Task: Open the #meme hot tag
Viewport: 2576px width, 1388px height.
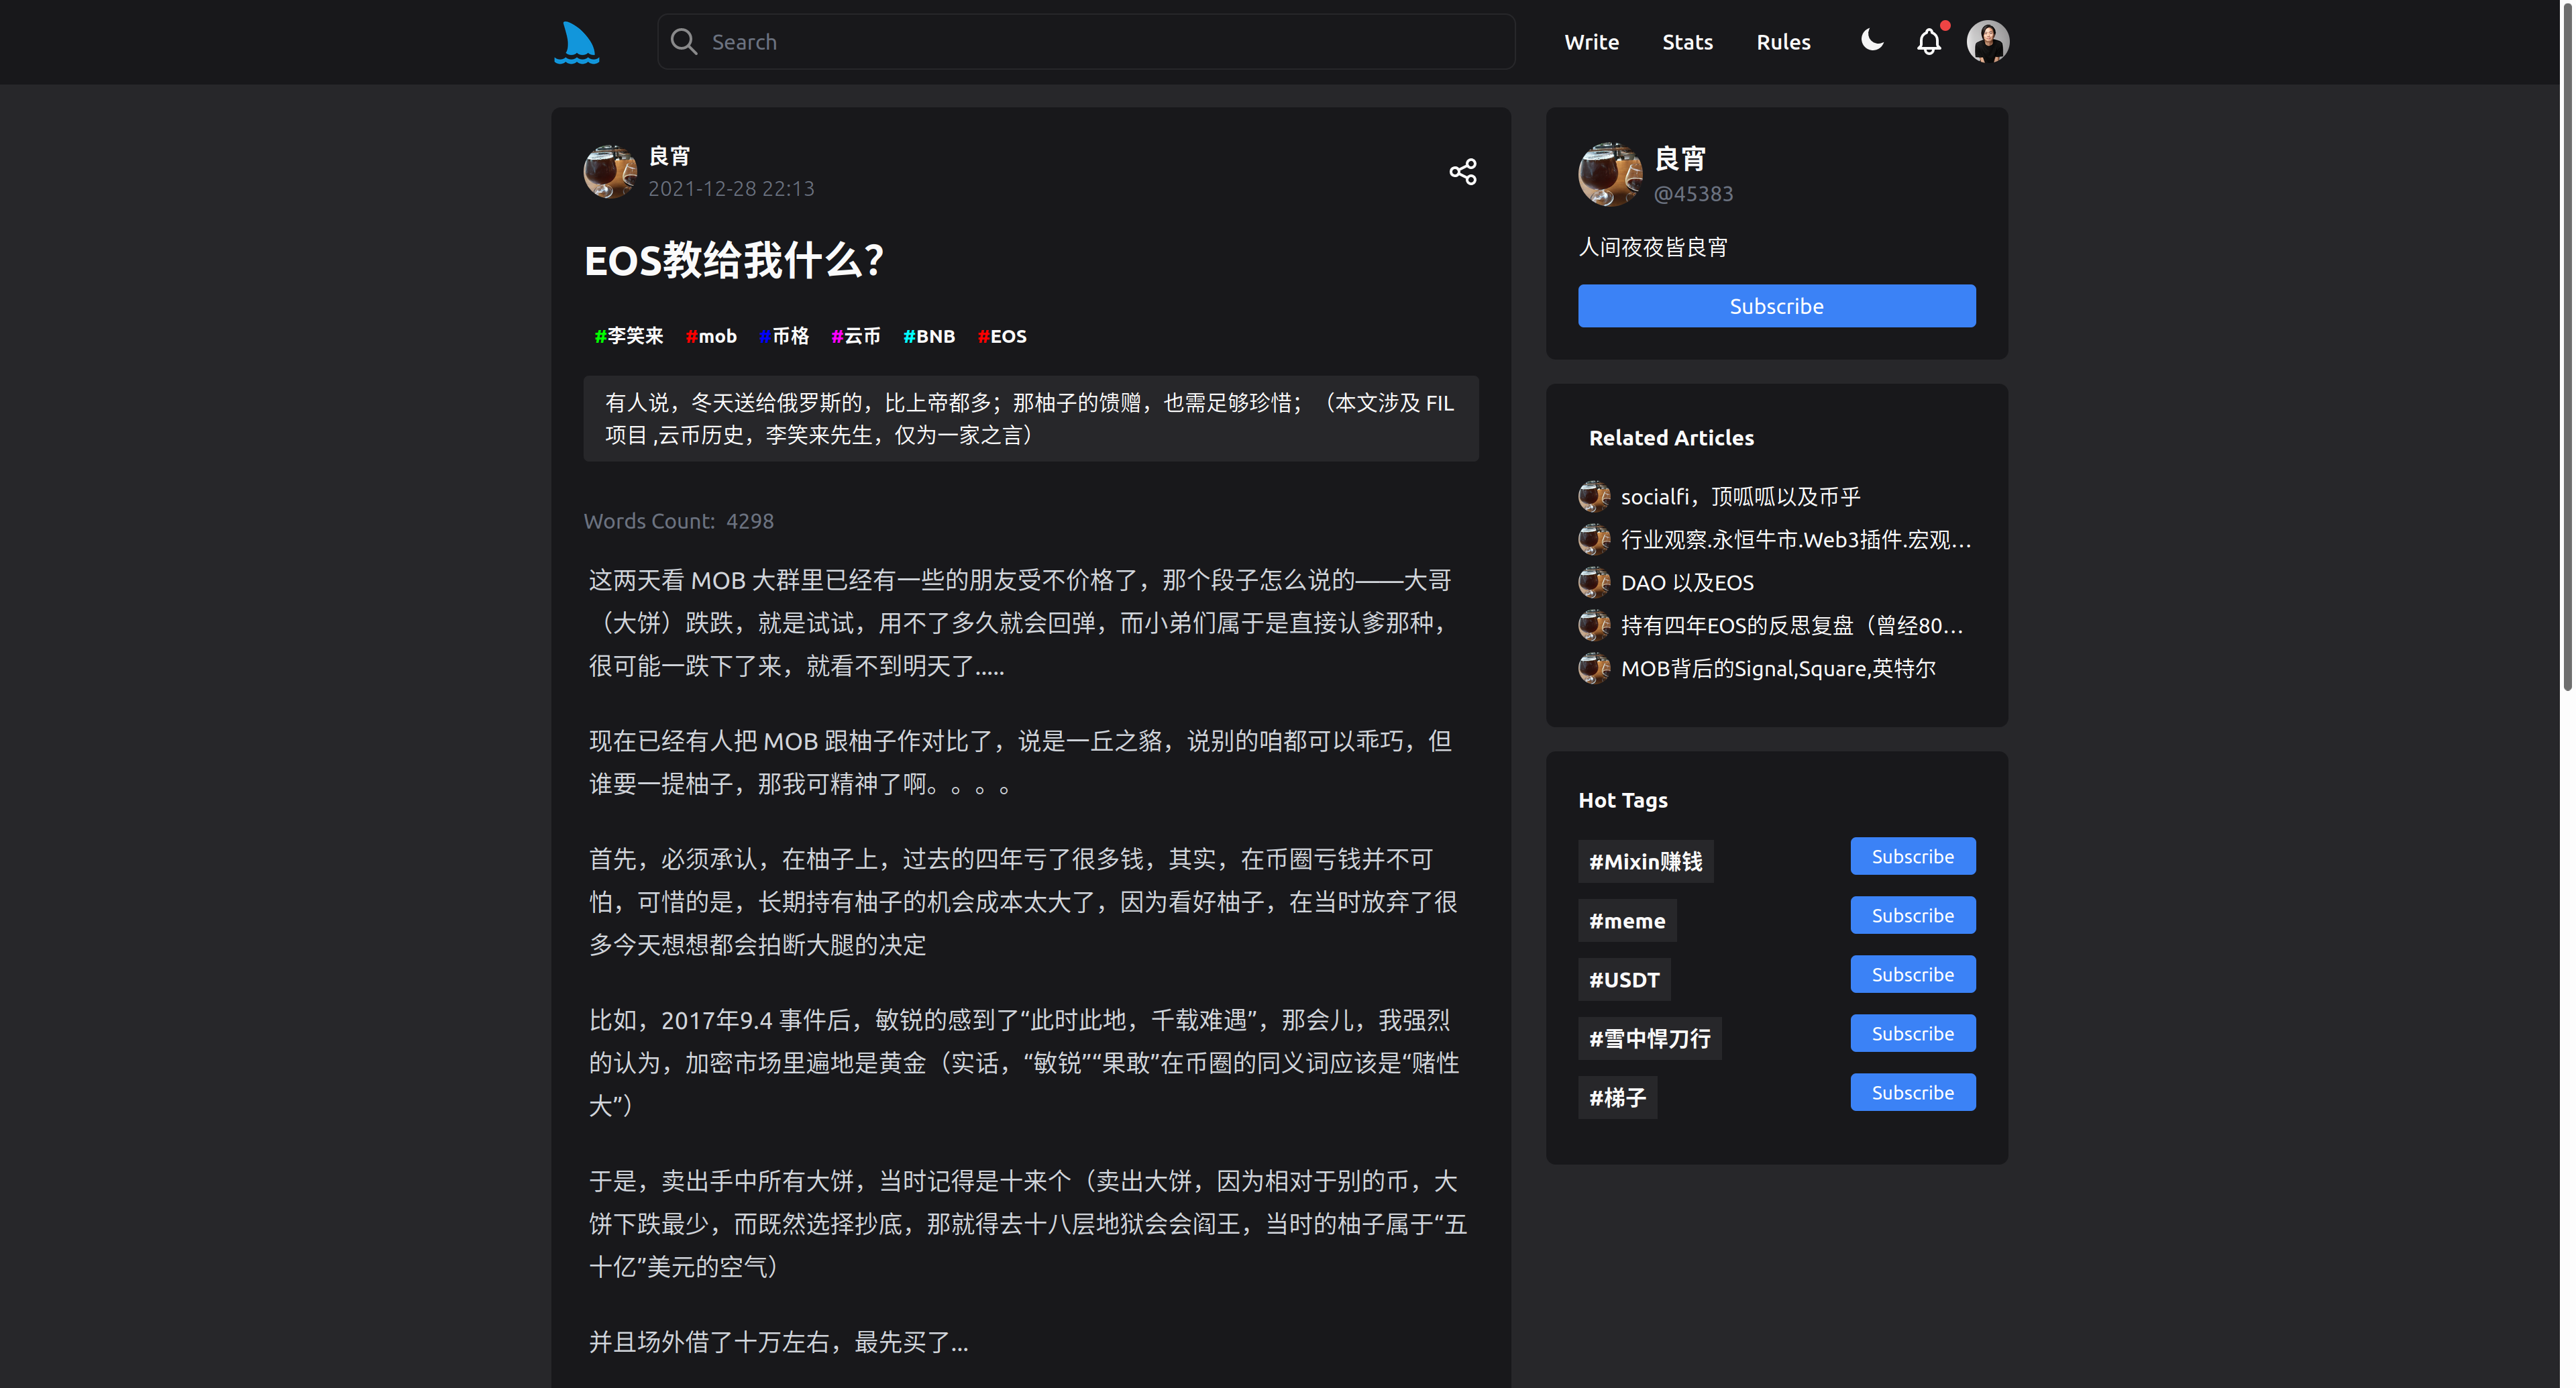Action: point(1627,921)
